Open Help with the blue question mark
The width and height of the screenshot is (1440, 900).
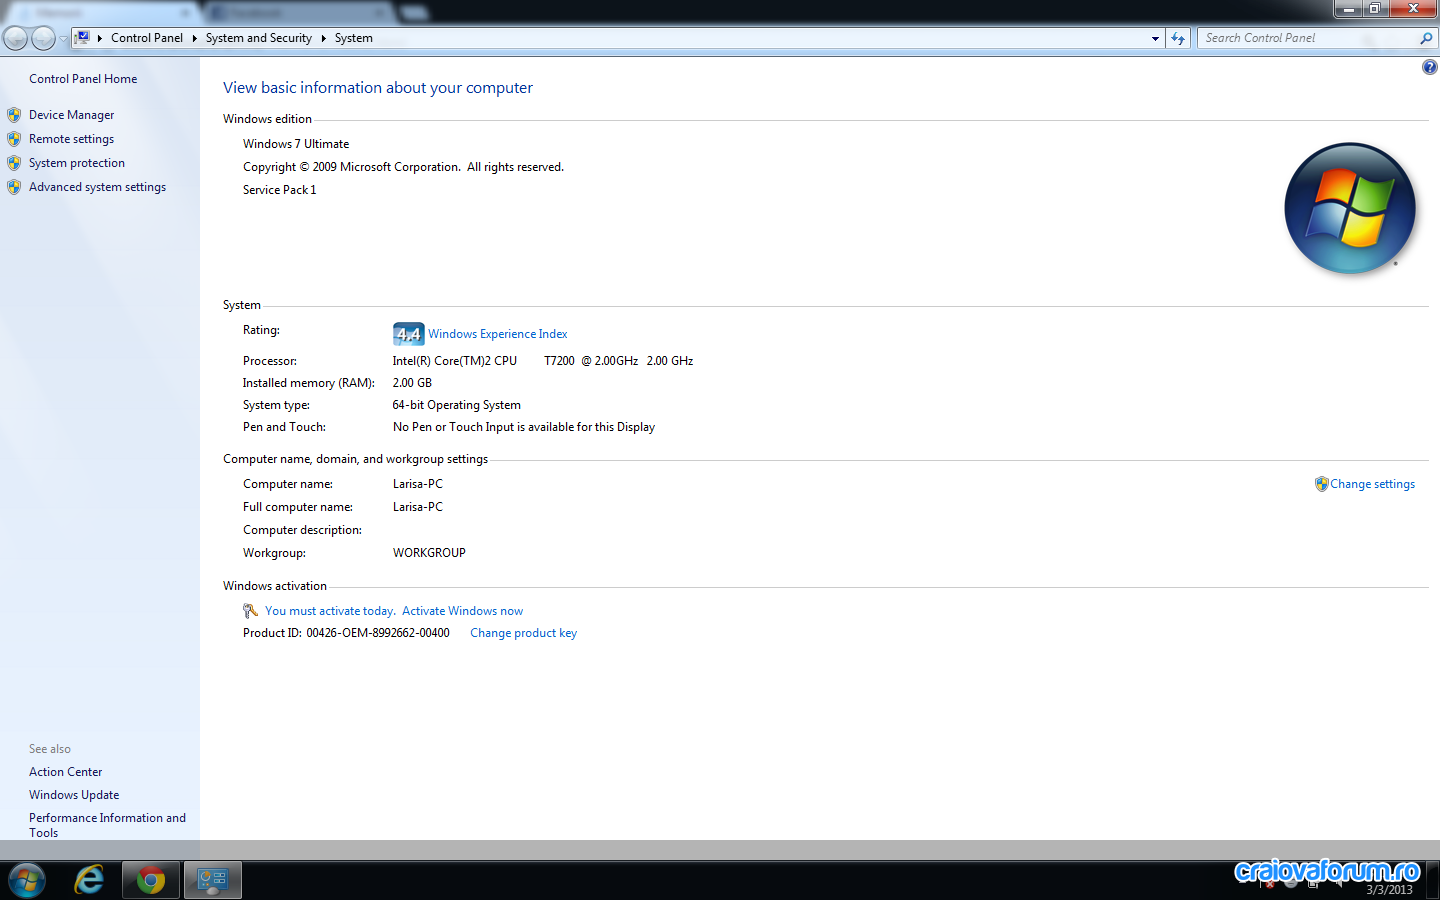(x=1429, y=67)
